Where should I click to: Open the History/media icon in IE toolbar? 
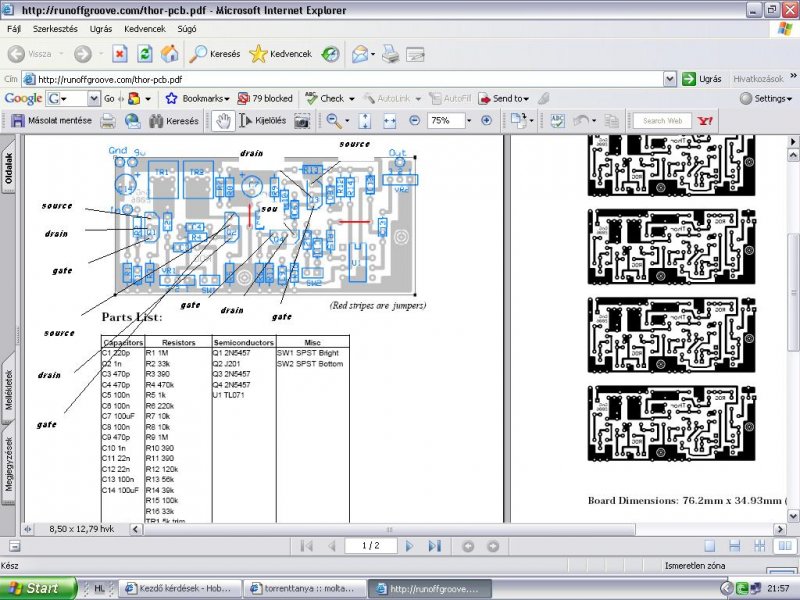click(x=330, y=54)
